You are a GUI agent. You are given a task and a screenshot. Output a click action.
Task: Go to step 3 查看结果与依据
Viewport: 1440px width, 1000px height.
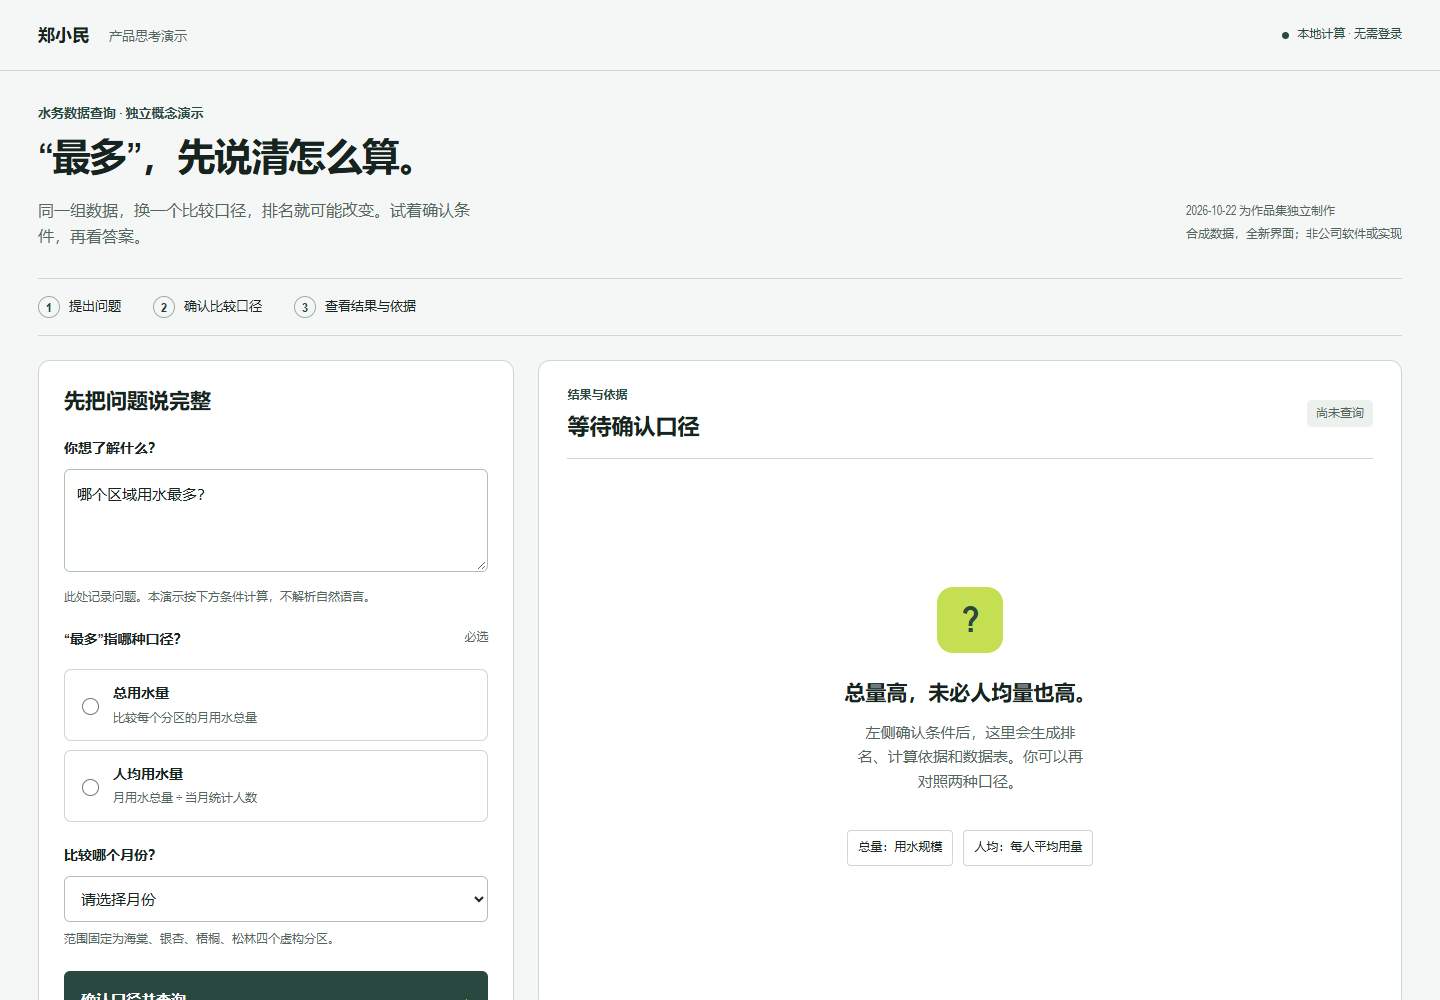coord(355,307)
